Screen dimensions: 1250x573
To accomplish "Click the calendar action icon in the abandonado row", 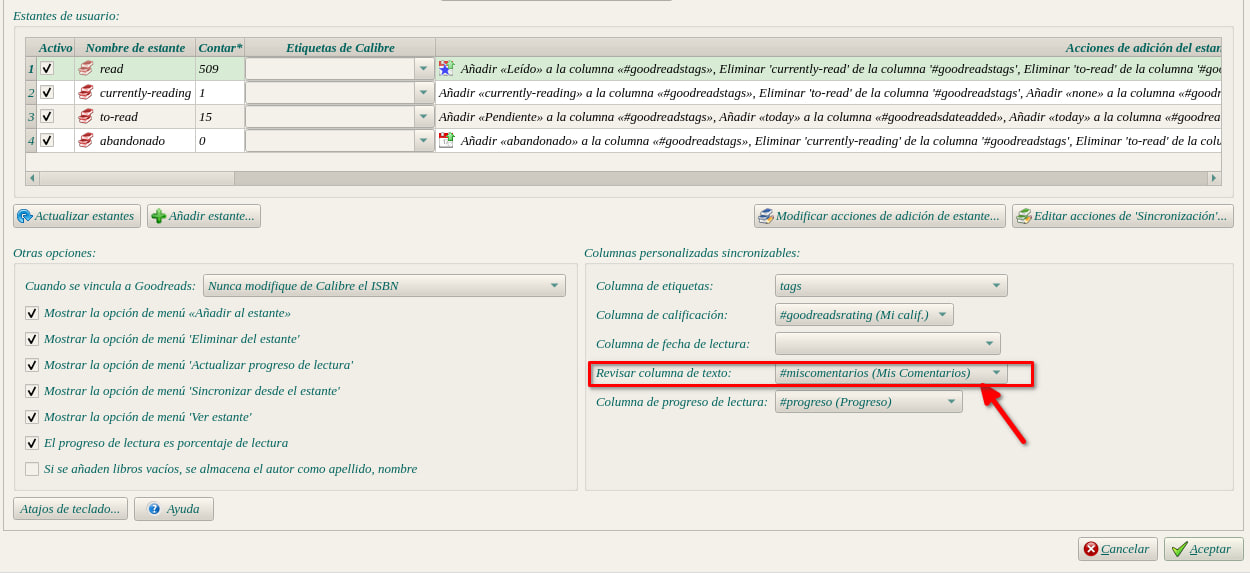I will tap(446, 140).
